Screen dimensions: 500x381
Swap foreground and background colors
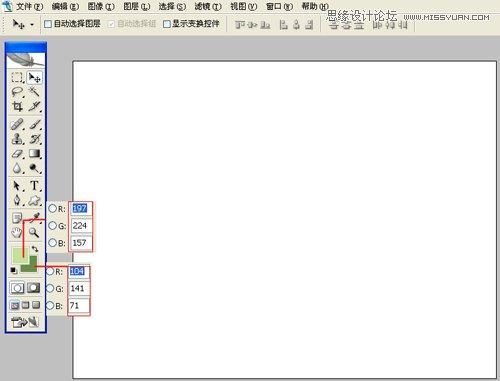tap(35, 249)
